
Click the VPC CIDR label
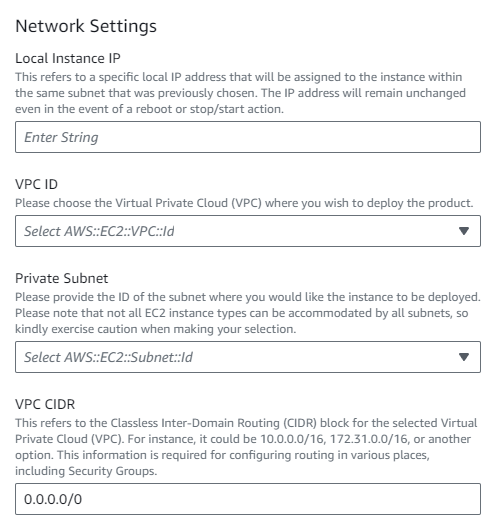click(x=45, y=404)
